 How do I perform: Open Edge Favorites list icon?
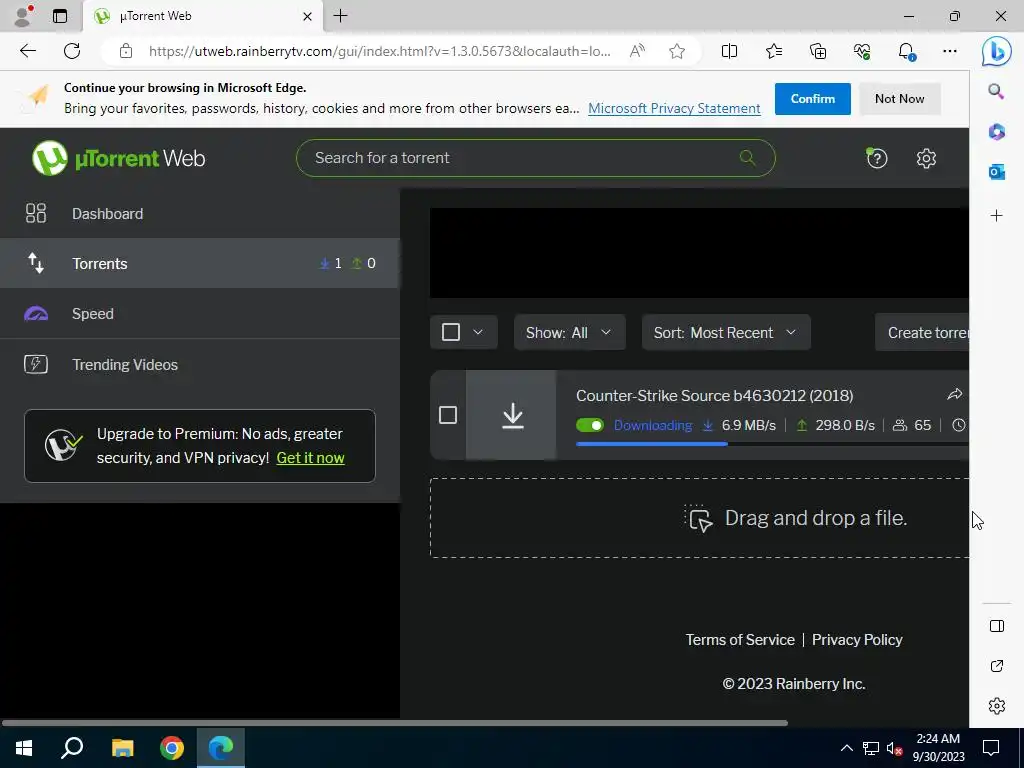774,51
